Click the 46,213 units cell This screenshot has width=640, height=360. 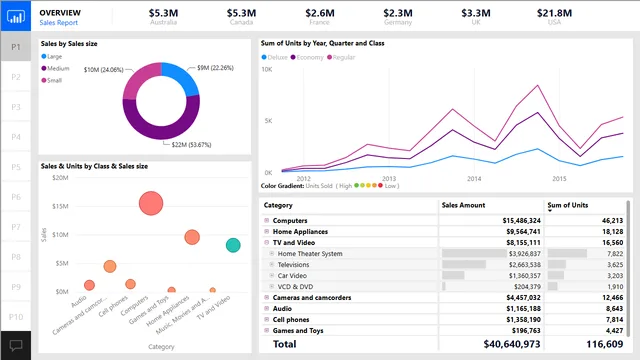(x=612, y=220)
